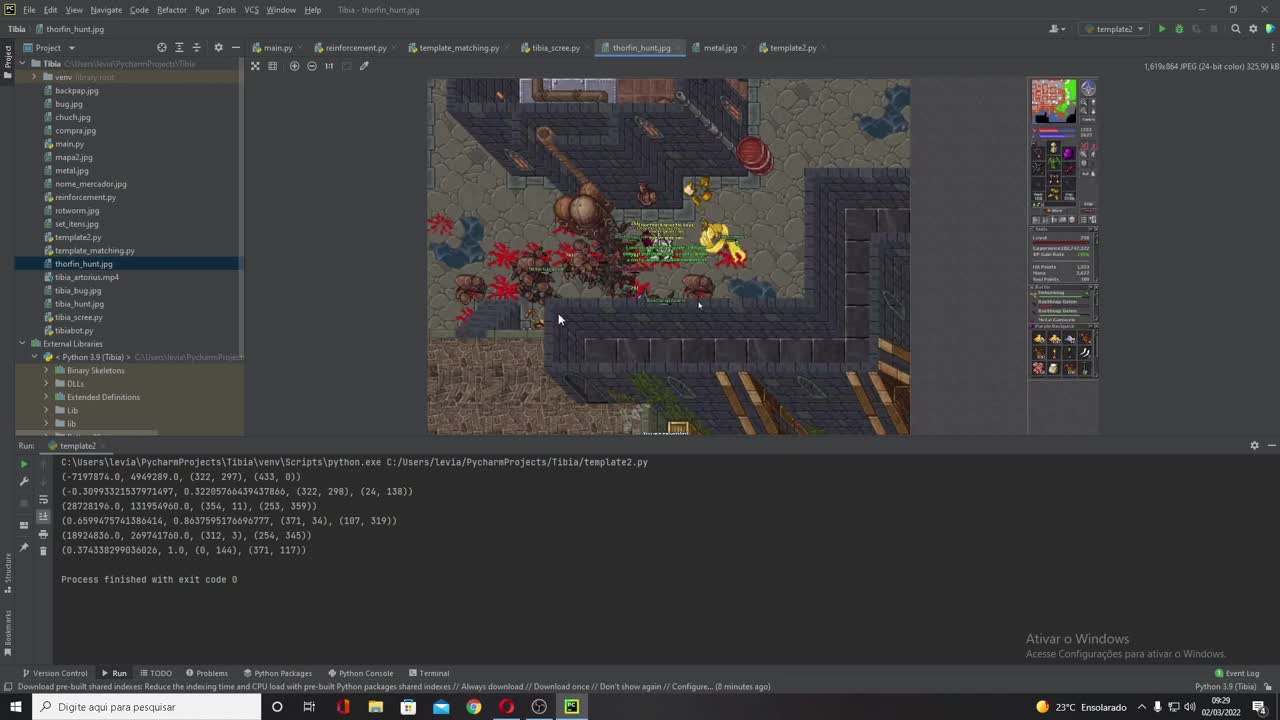1280x720 pixels.
Task: Open IDE settings gear in top toolbar
Action: (1253, 29)
